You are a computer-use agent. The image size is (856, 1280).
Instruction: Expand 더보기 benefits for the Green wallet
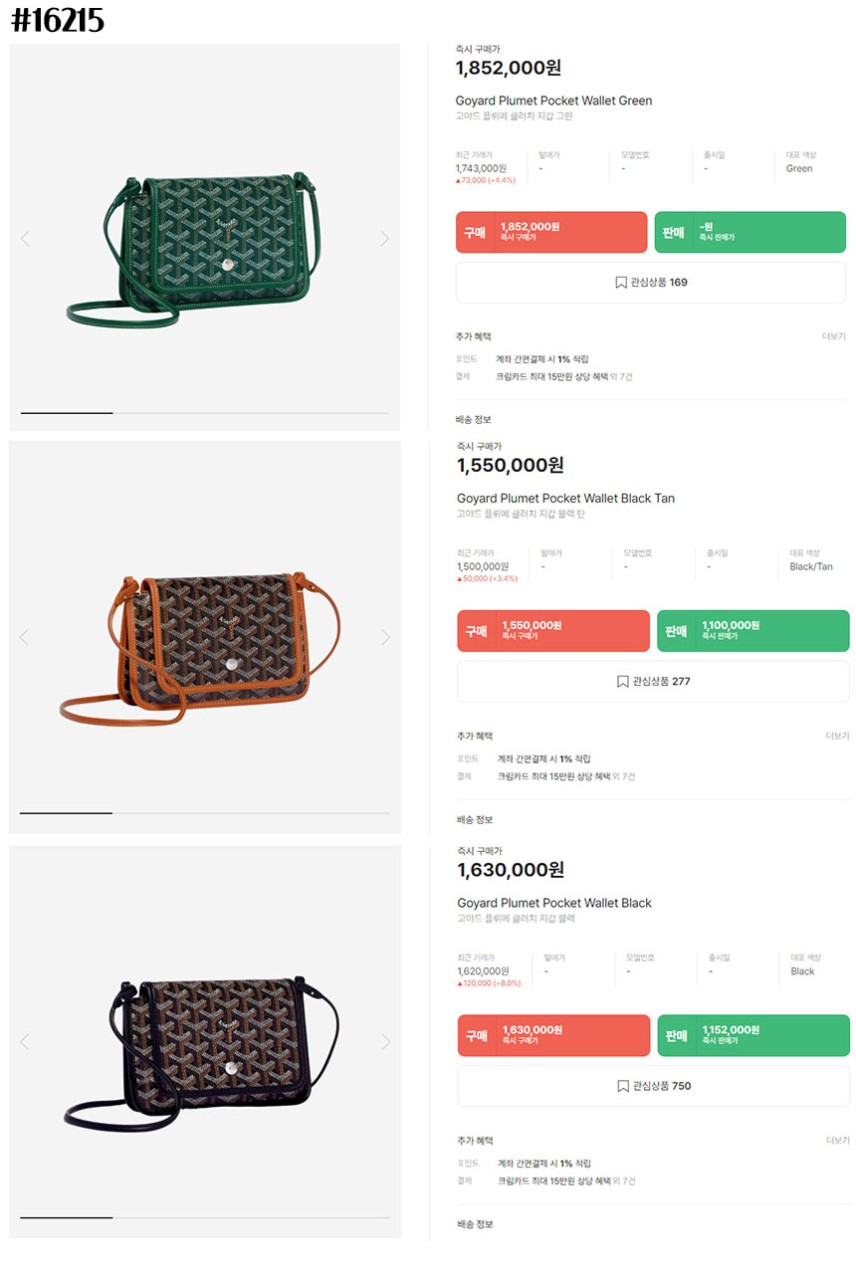(x=834, y=337)
